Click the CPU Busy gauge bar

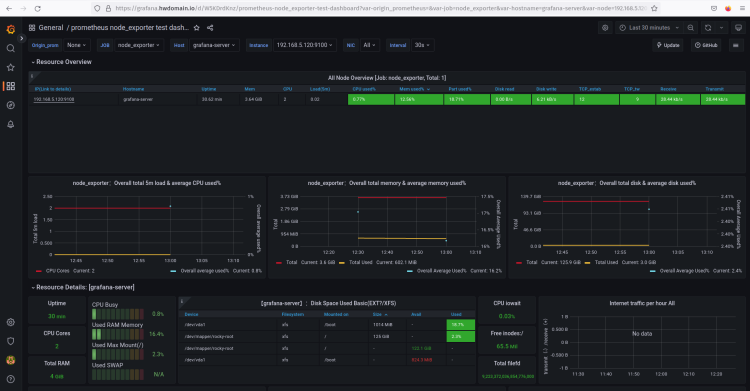[x=118, y=314]
